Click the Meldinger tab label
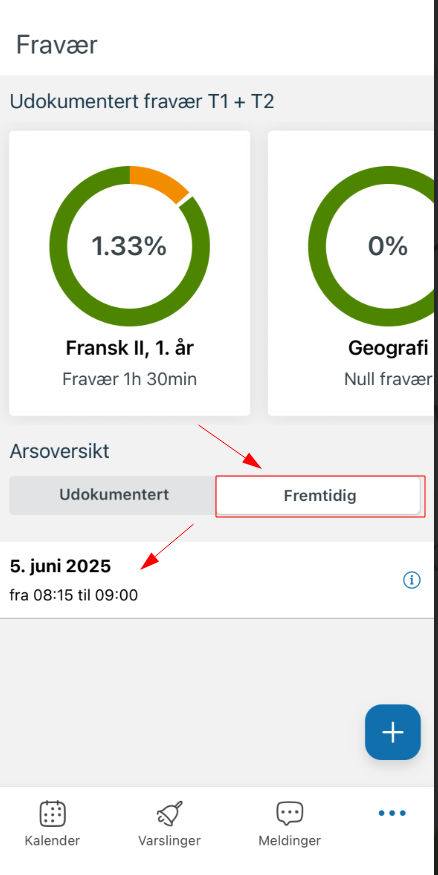 point(290,840)
